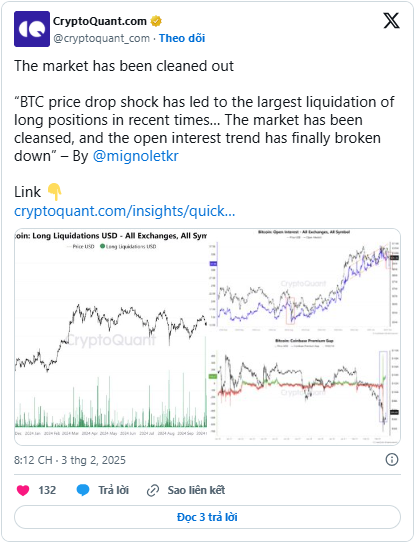
Task: Follow the account via Theo dõi
Action: point(182,38)
